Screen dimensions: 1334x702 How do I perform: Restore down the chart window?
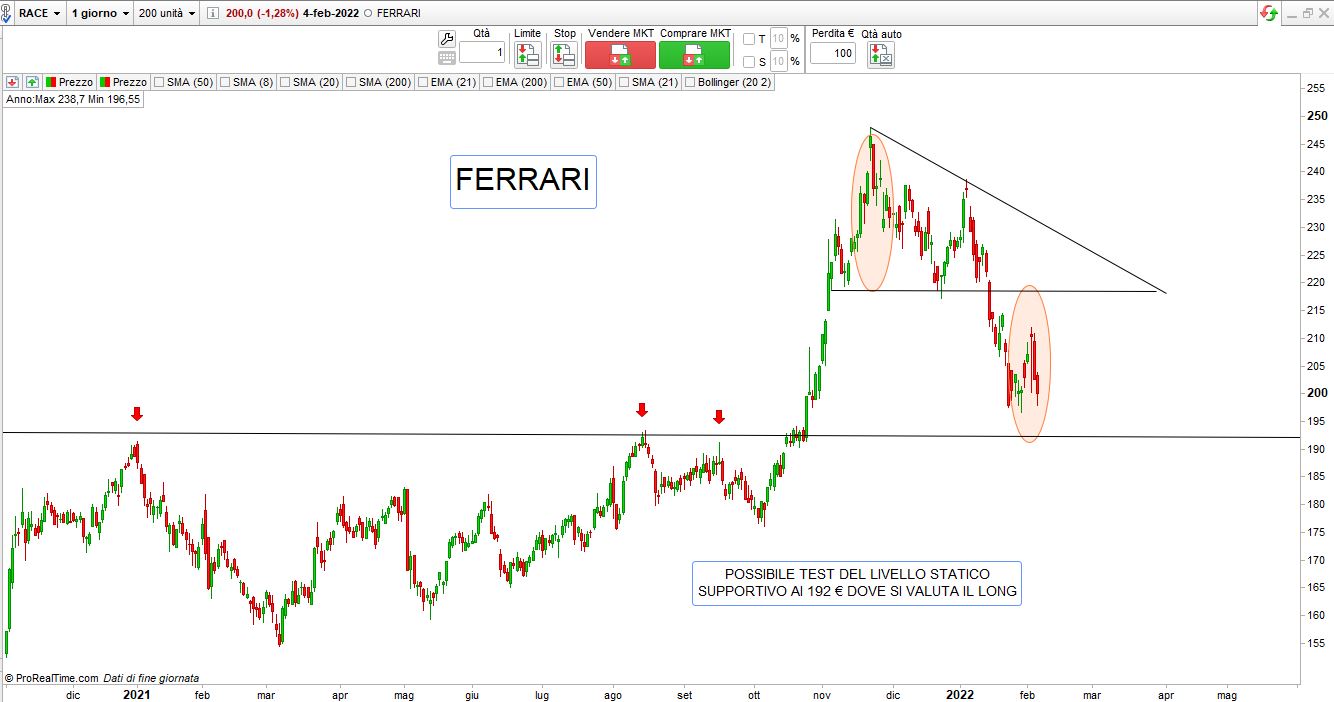click(x=1309, y=13)
